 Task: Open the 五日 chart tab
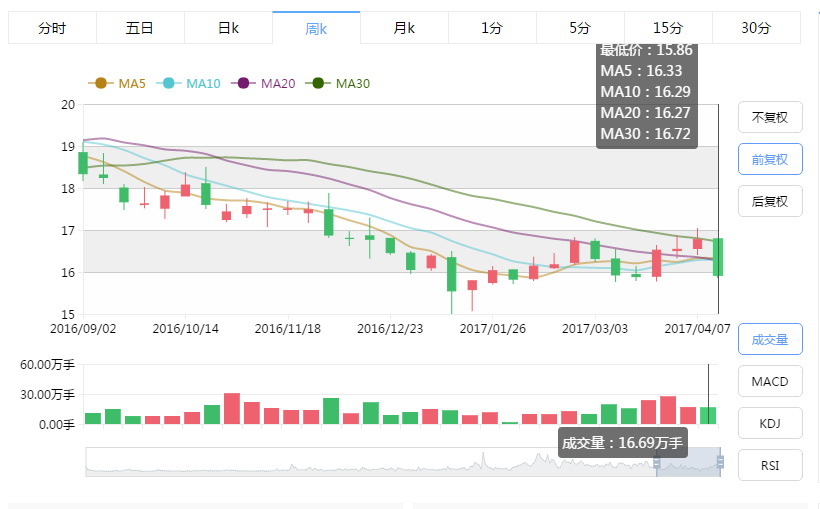[140, 28]
